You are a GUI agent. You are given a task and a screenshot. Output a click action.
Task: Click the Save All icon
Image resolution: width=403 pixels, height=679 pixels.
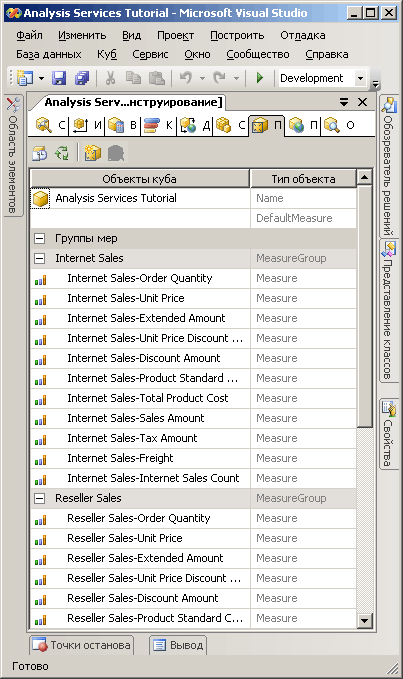81,78
